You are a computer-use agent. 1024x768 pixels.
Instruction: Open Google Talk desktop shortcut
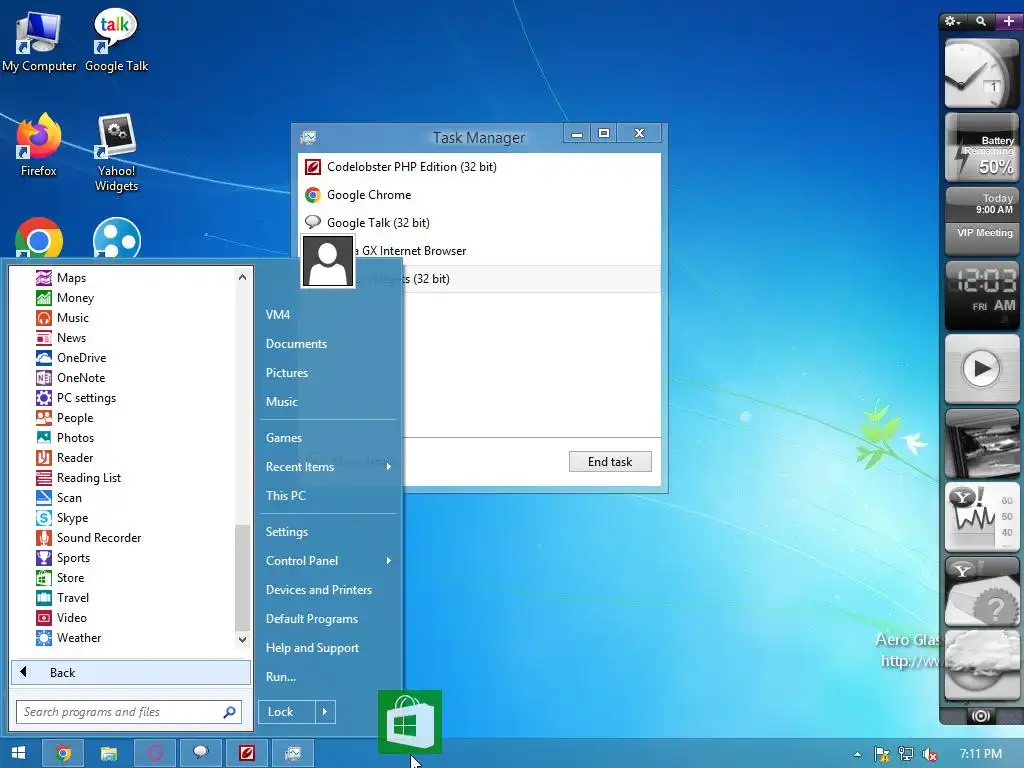coord(116,41)
